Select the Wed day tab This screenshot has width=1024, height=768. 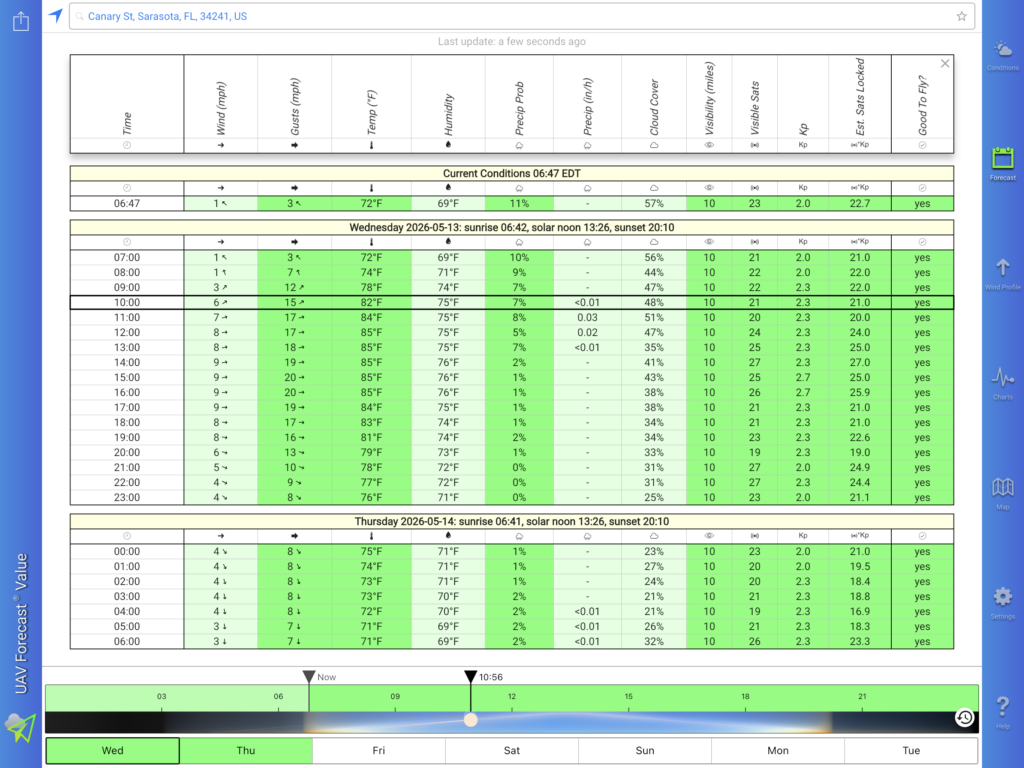[x=112, y=750]
